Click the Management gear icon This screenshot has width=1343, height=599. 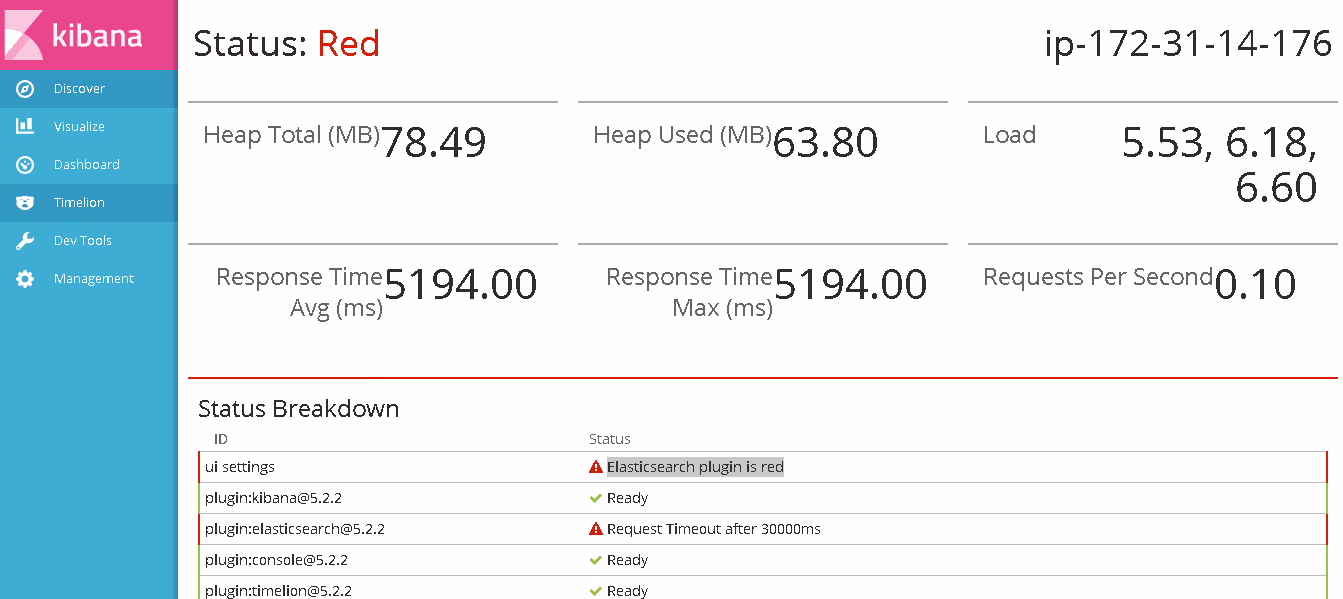(25, 279)
